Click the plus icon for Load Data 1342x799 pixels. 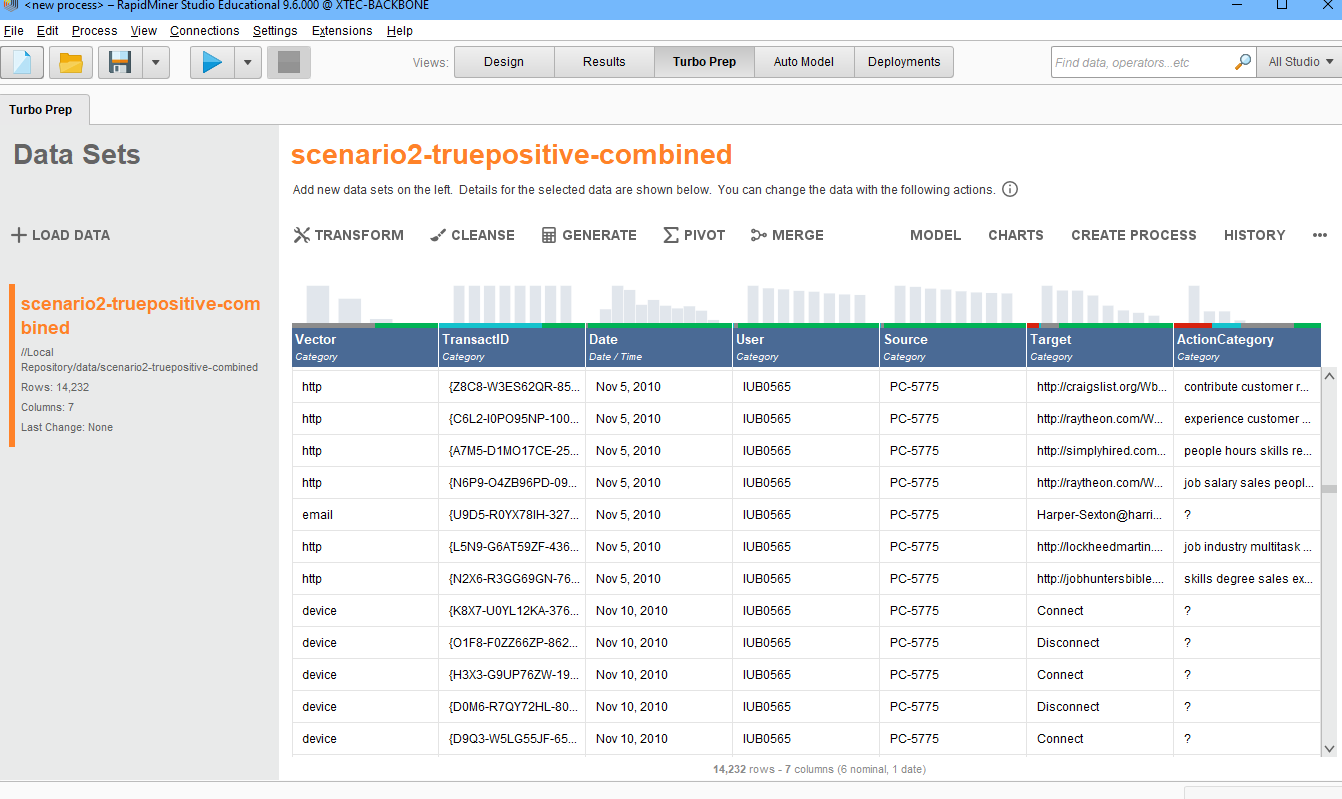tap(19, 235)
